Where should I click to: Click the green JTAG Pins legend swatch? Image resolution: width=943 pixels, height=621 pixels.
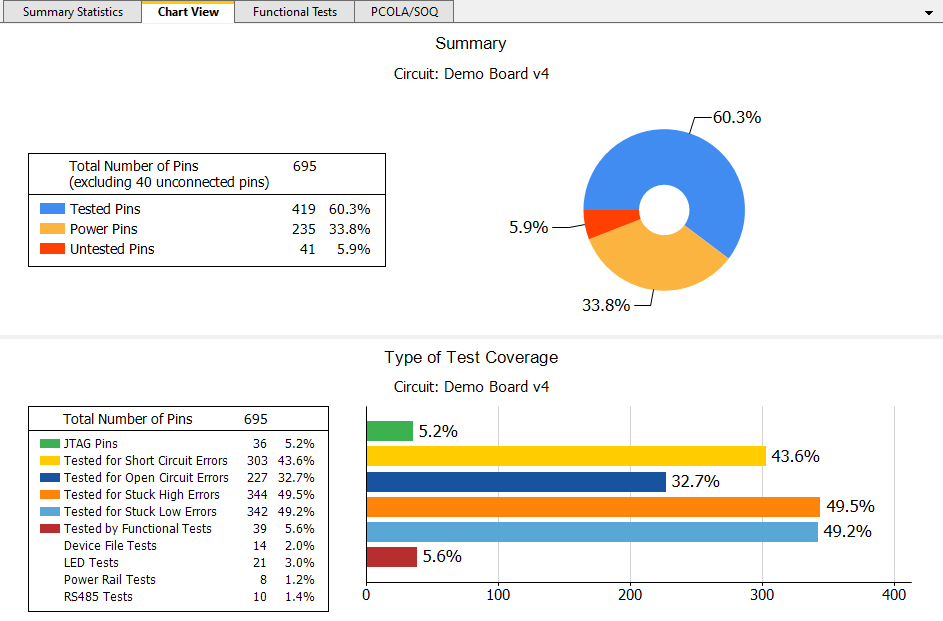pos(50,443)
